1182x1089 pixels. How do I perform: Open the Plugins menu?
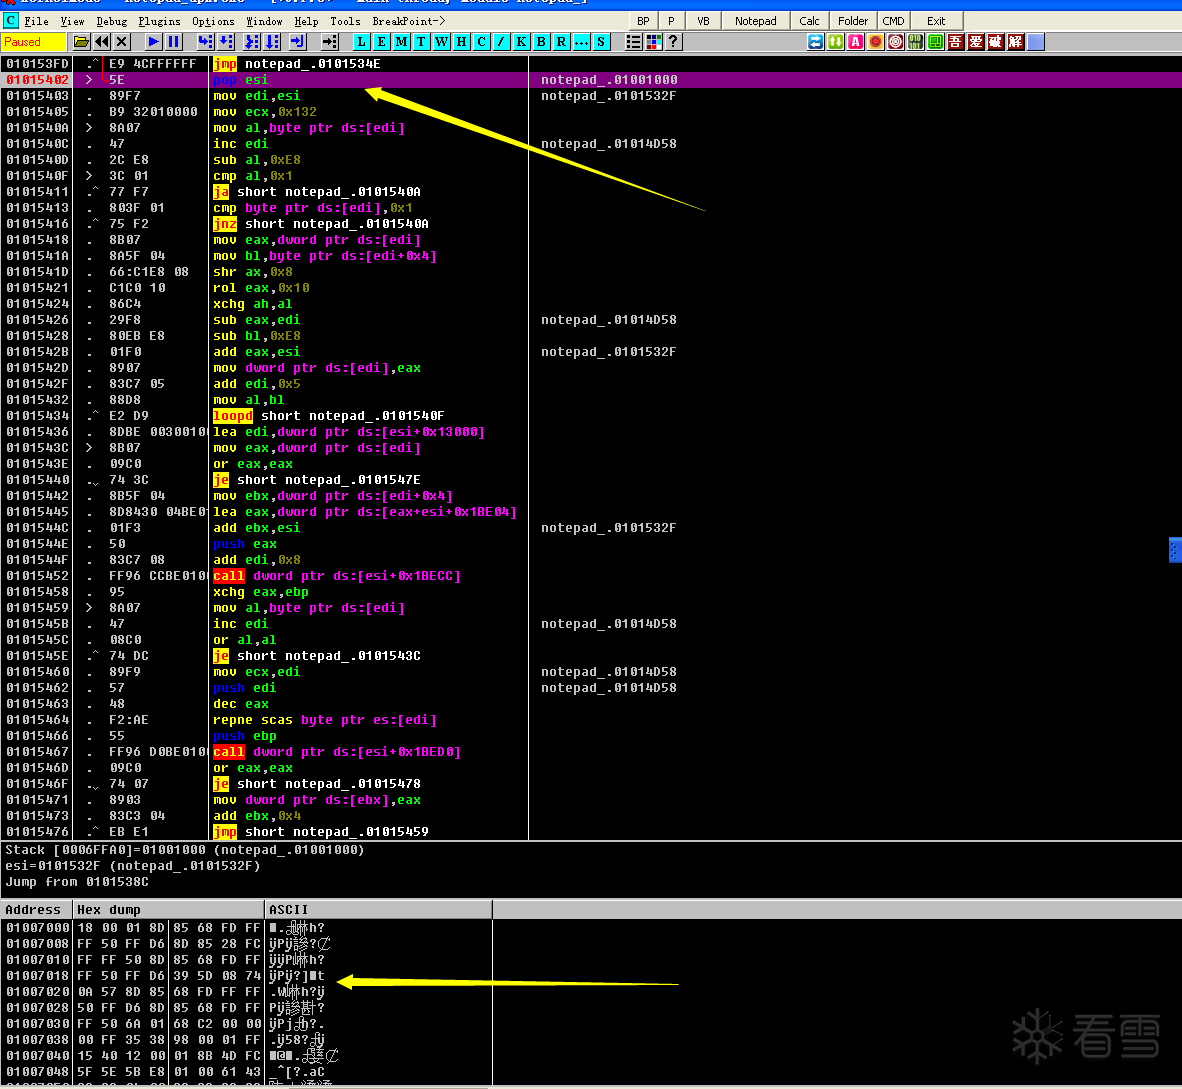click(159, 21)
